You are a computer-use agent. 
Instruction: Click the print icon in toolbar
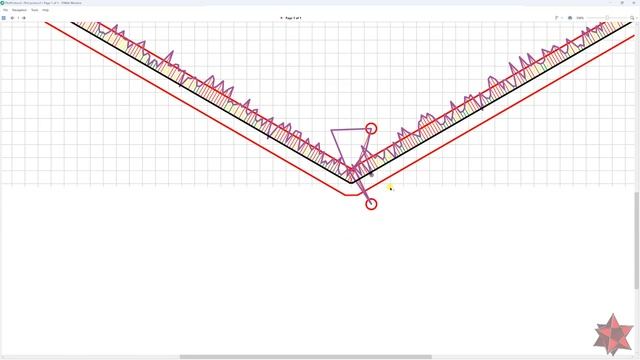click(570, 18)
